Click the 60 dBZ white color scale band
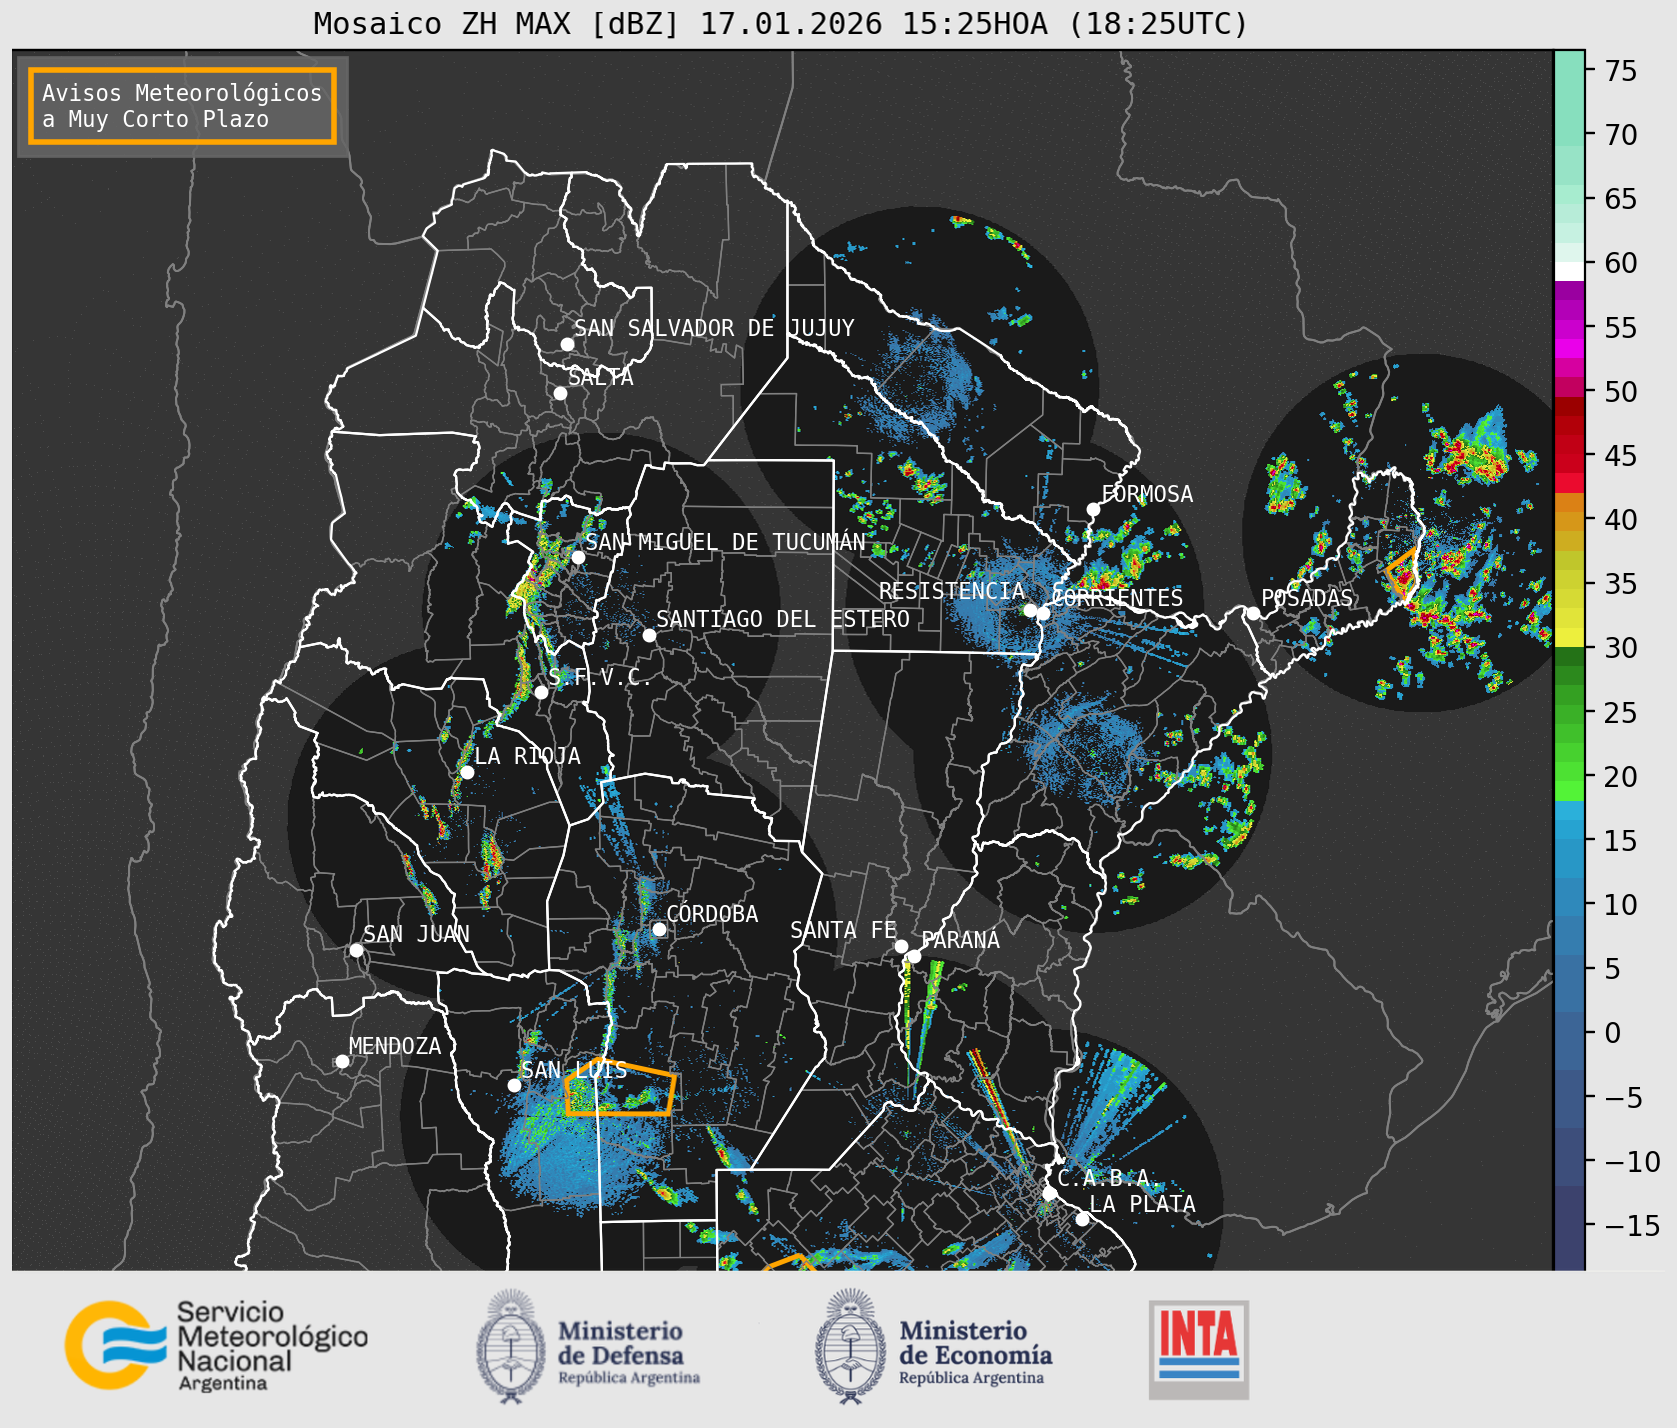Screen dimensions: 1677x1428 coord(1569,271)
